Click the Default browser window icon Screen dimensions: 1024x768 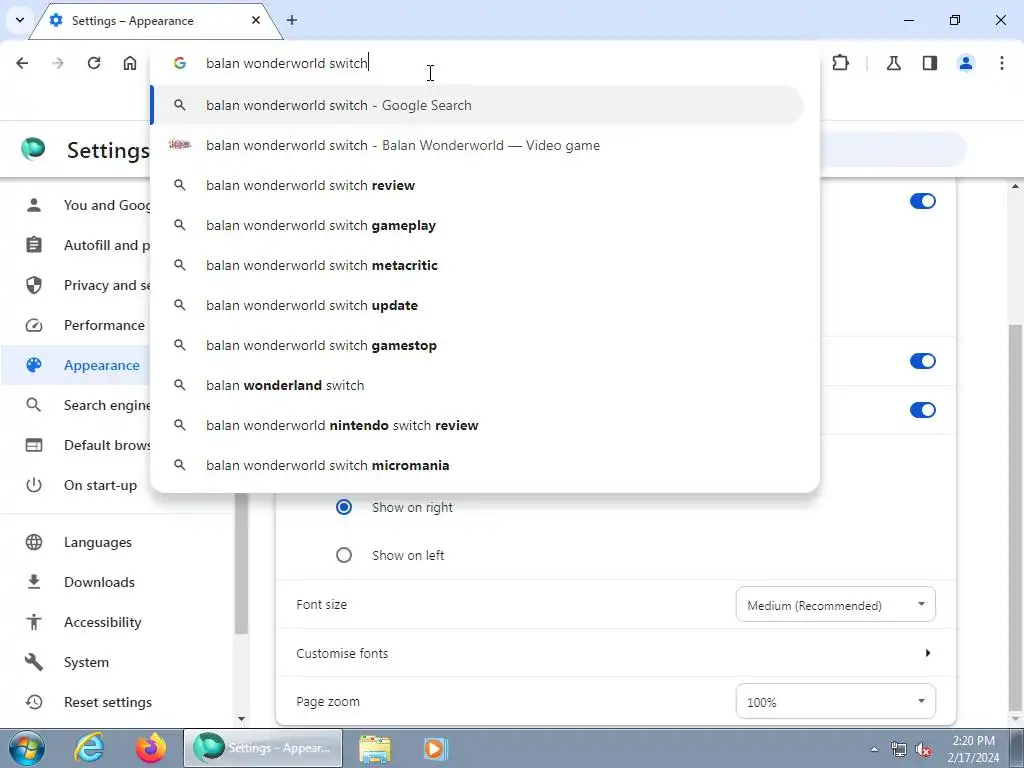(x=34, y=445)
